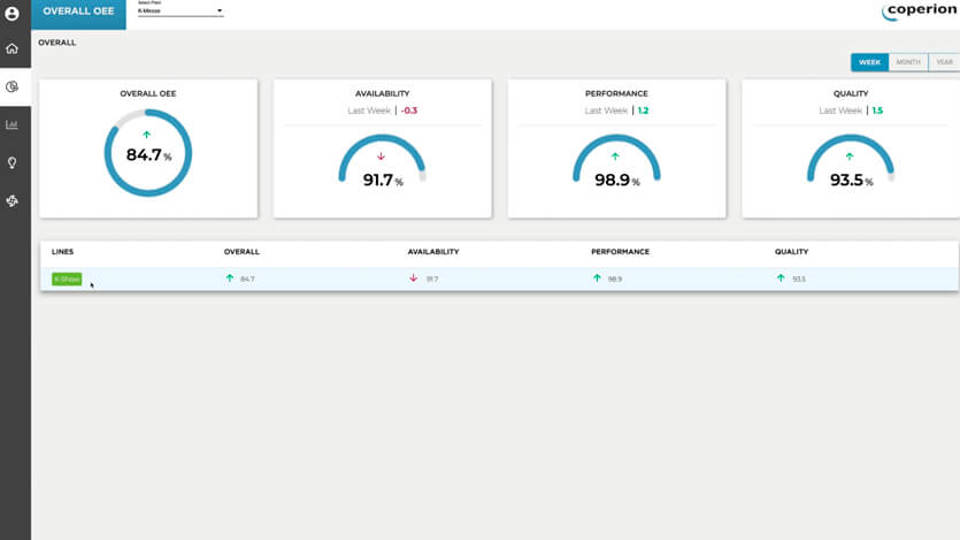Open the user profile icon
Viewport: 960px width, 540px height.
[13, 14]
